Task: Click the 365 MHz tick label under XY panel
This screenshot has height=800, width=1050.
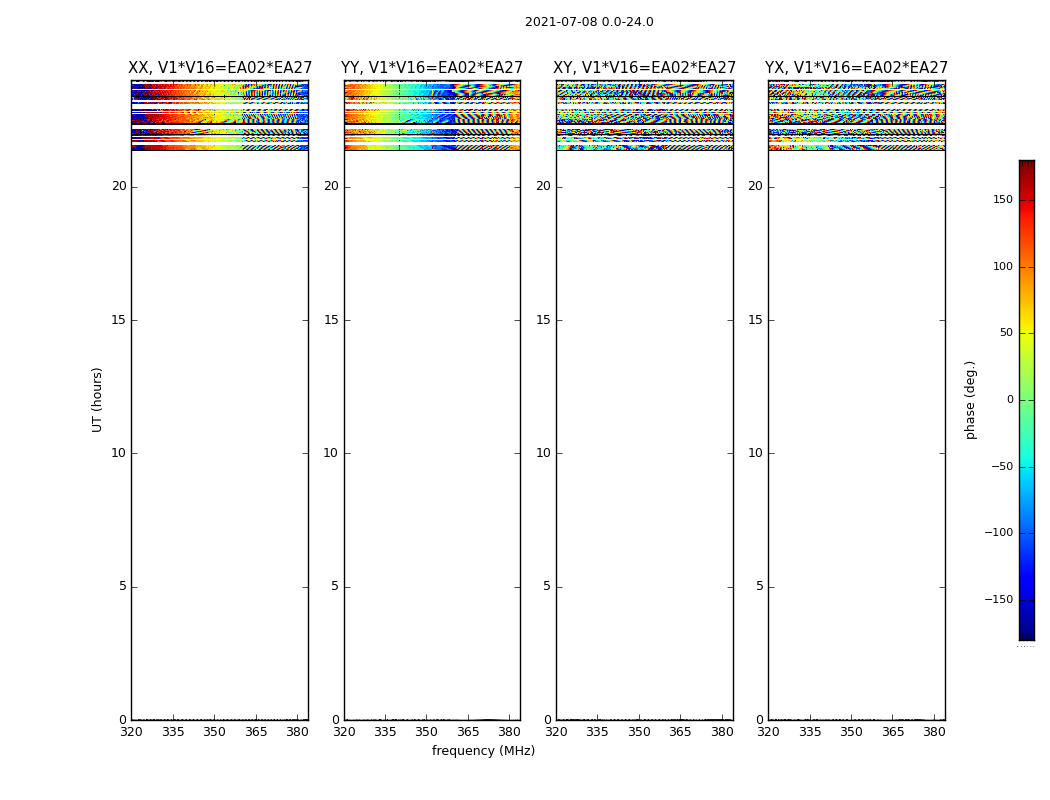Action: tap(680, 732)
